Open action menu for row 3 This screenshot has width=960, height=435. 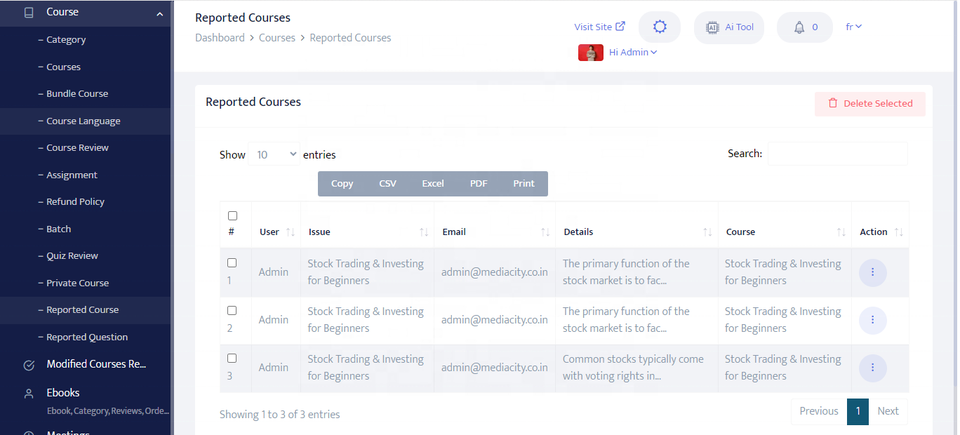872,368
